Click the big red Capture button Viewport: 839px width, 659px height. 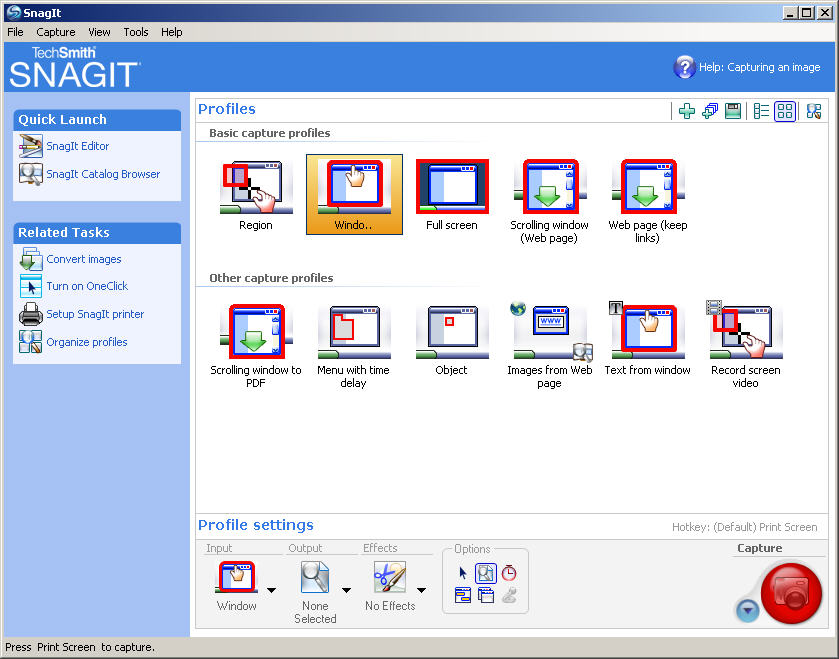pos(791,592)
